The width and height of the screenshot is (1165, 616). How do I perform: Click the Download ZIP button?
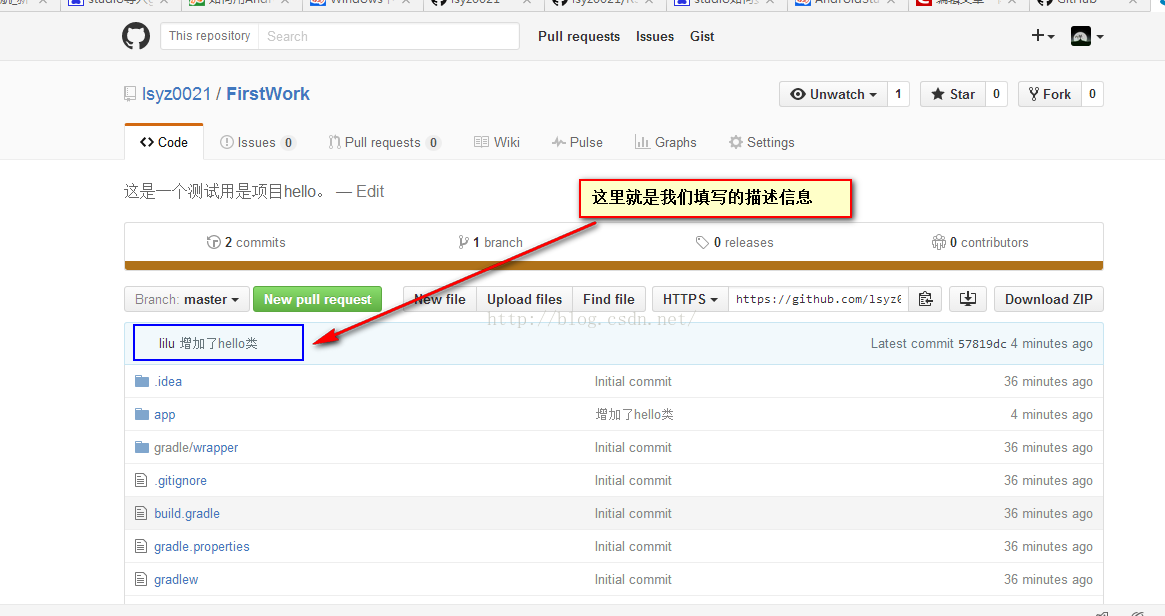(x=1048, y=299)
